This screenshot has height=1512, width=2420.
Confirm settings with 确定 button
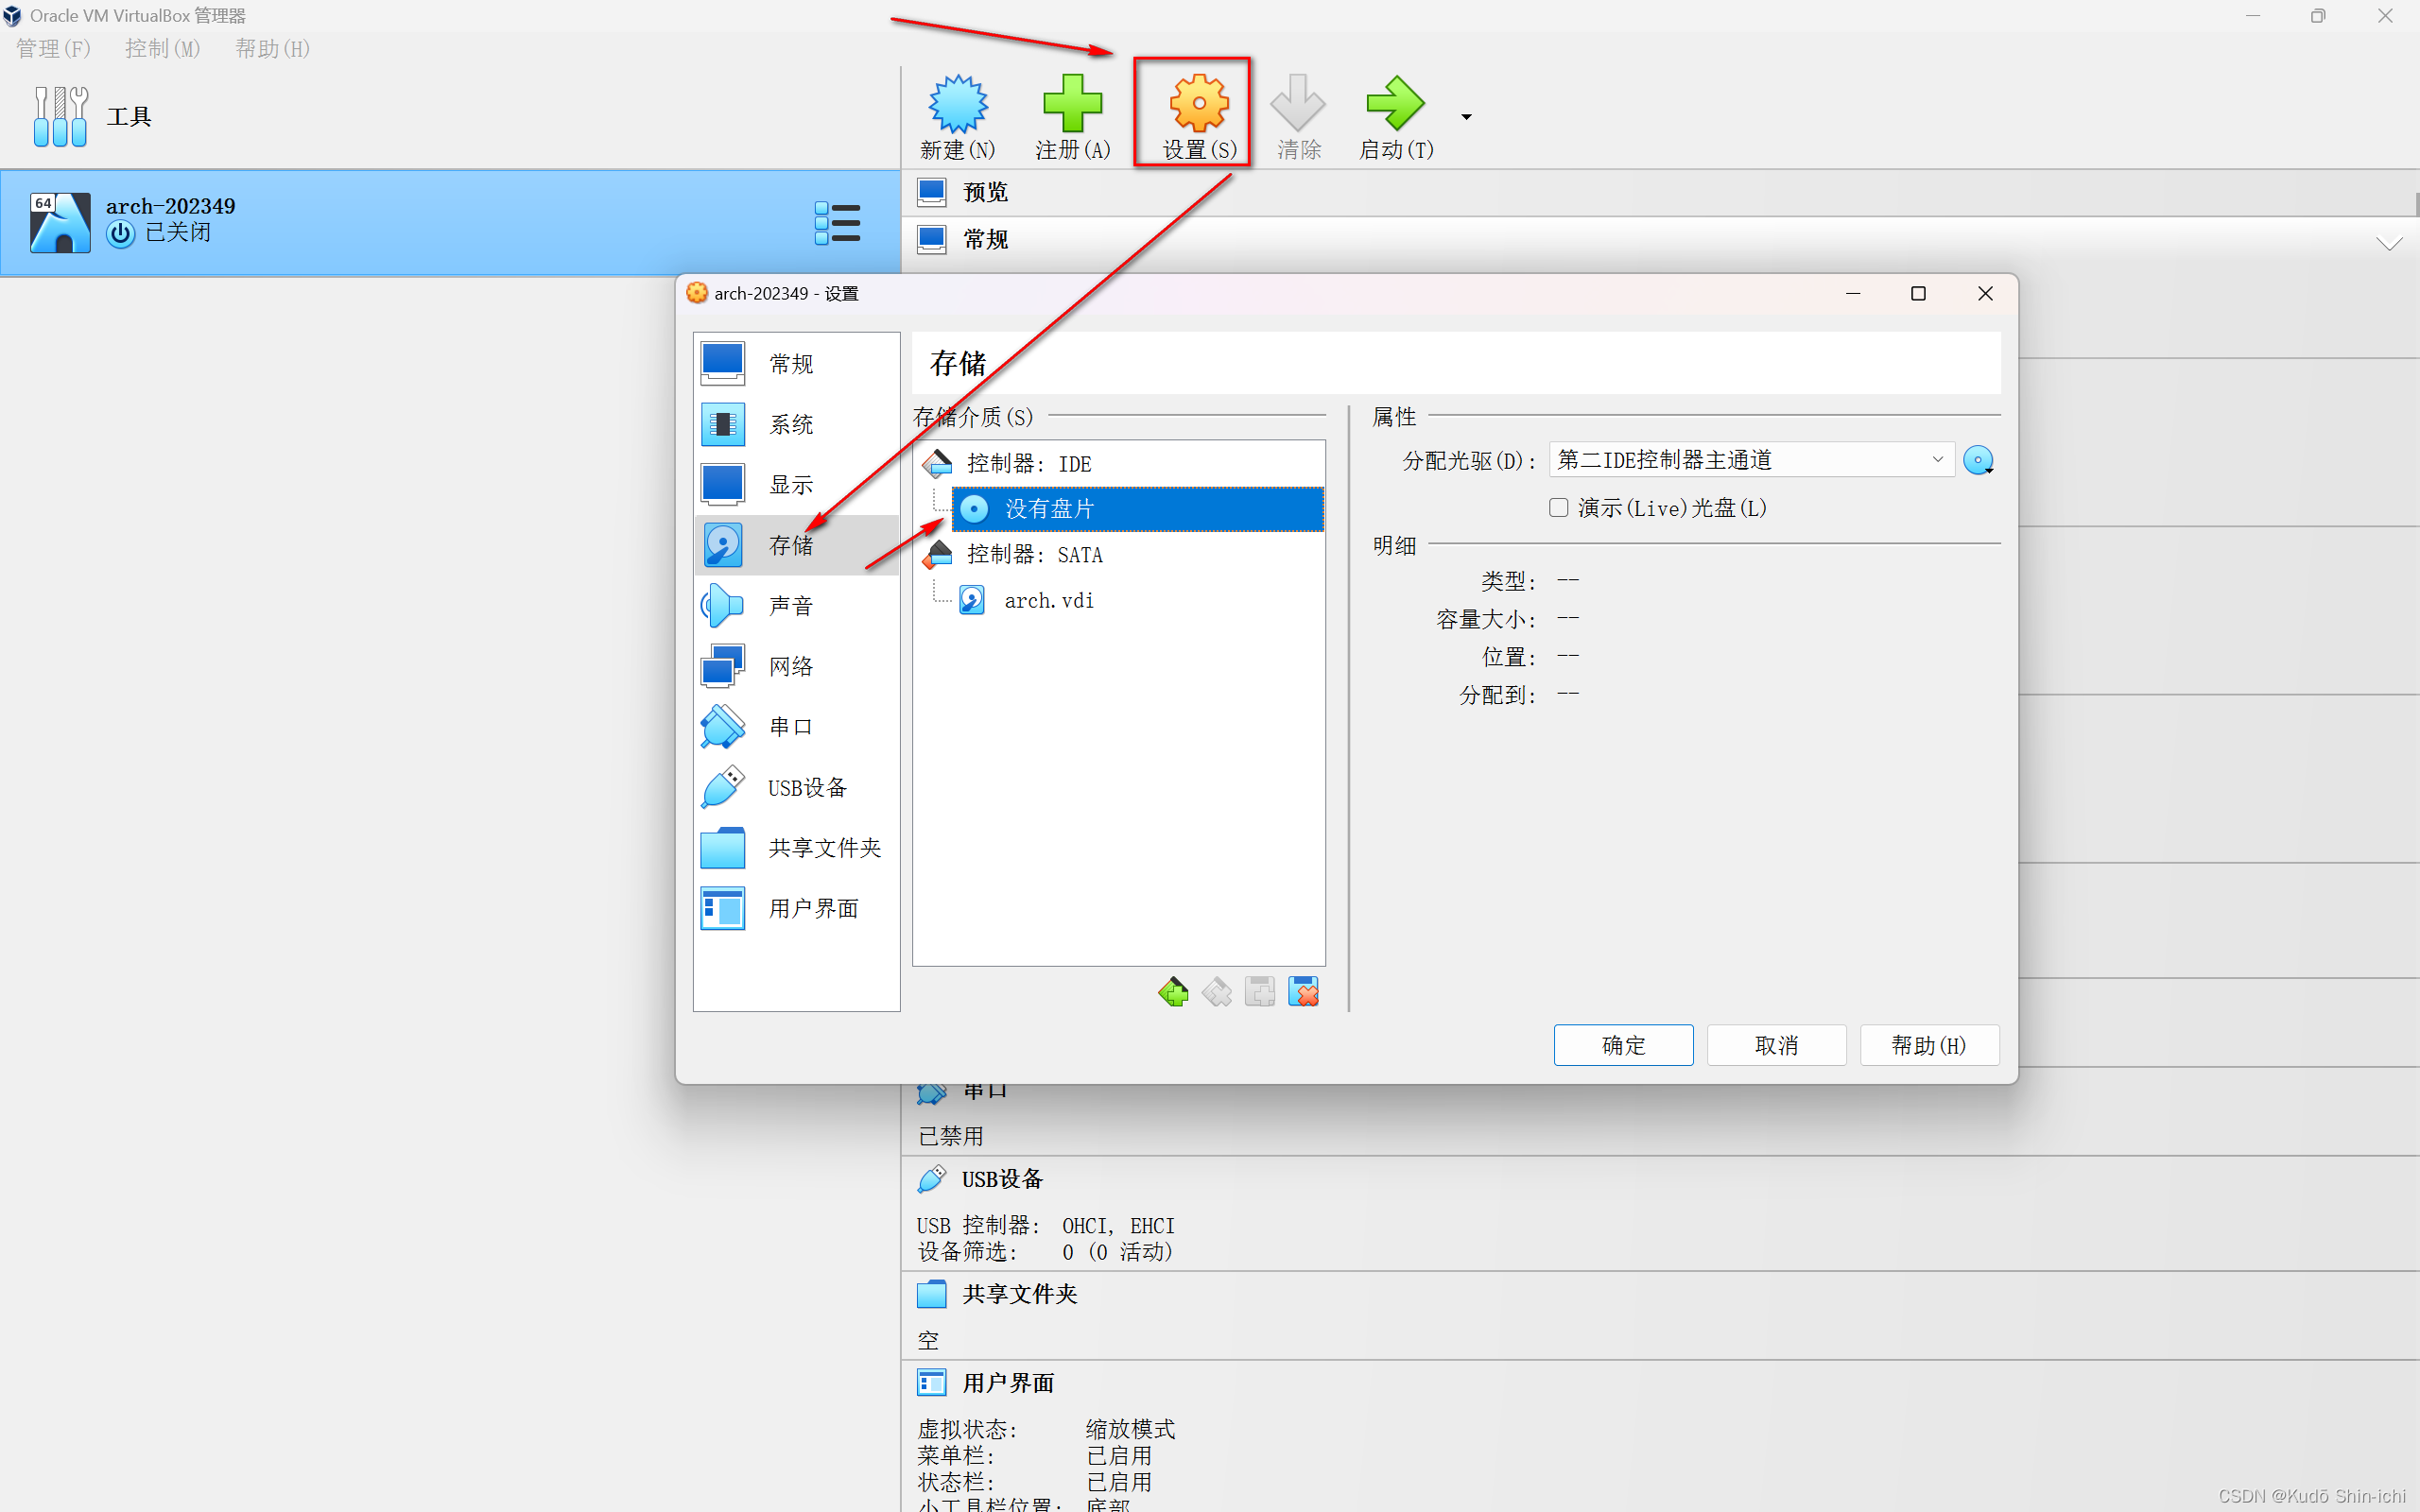click(1623, 1045)
